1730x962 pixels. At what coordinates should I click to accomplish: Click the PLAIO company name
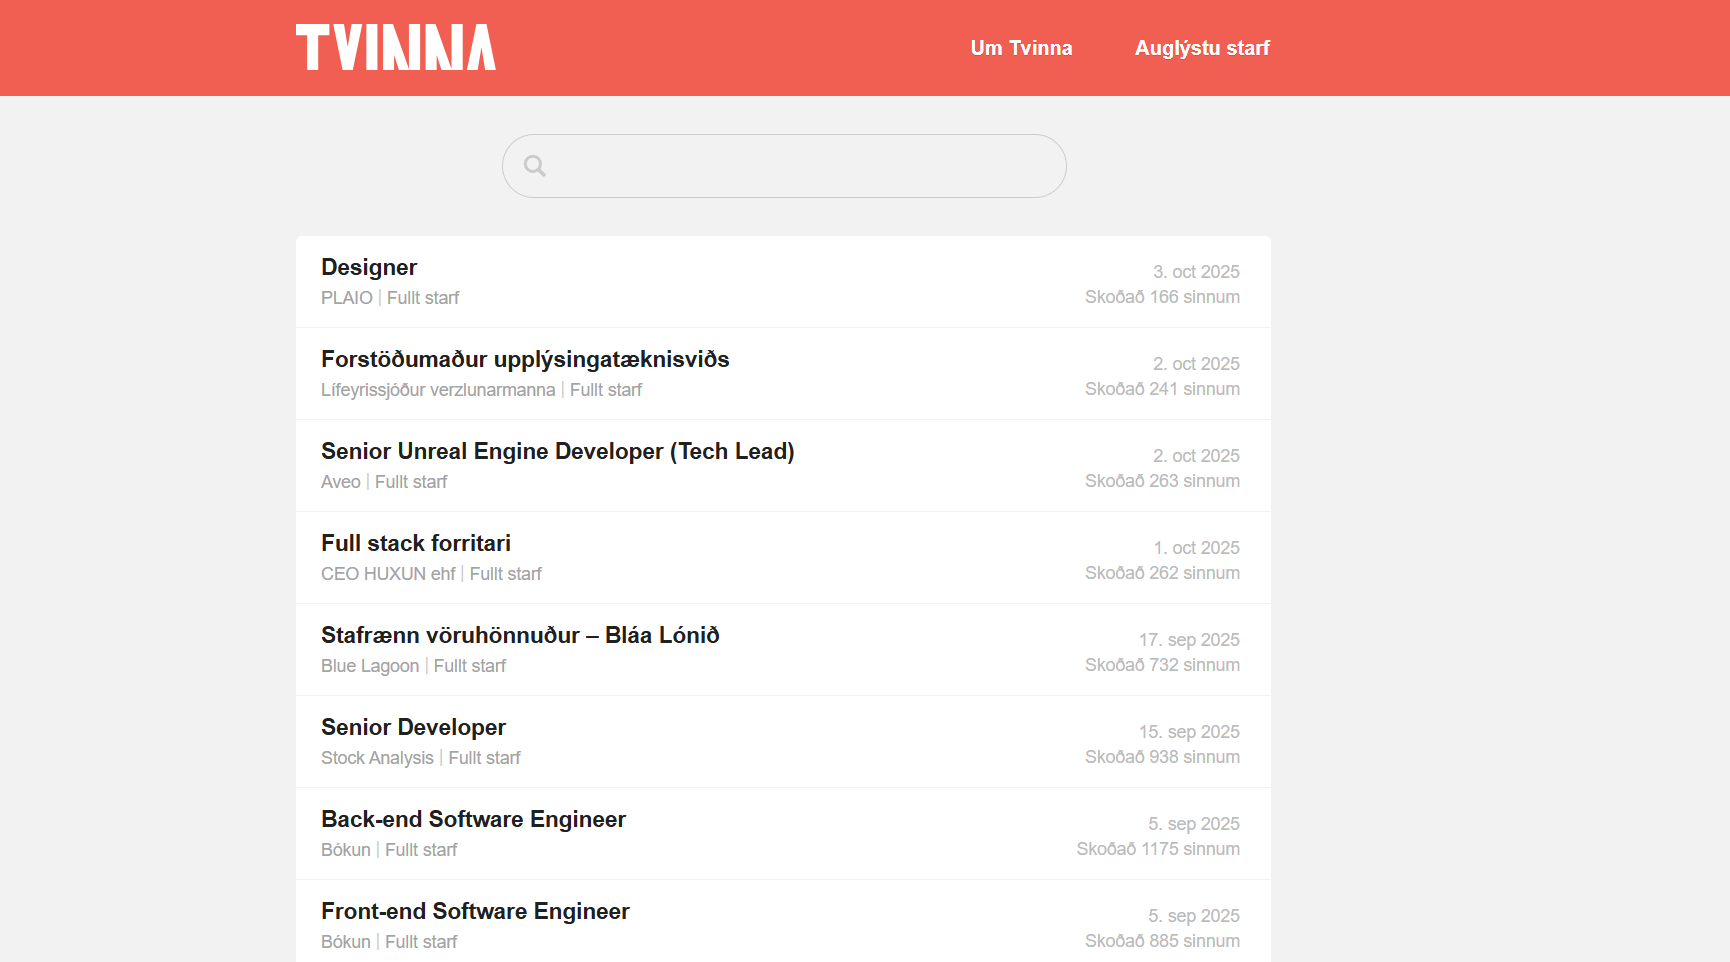click(x=346, y=297)
